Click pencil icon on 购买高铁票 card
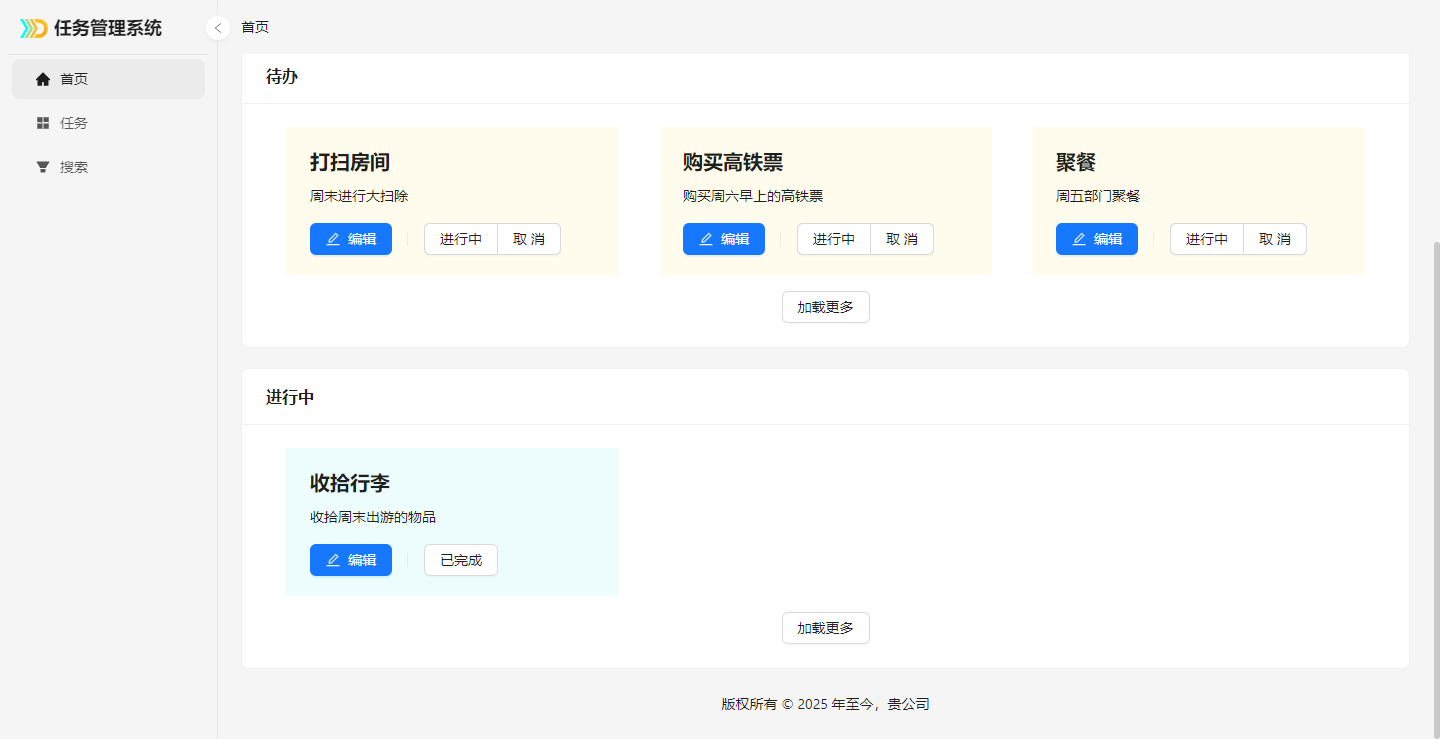The image size is (1440, 739). tap(706, 239)
